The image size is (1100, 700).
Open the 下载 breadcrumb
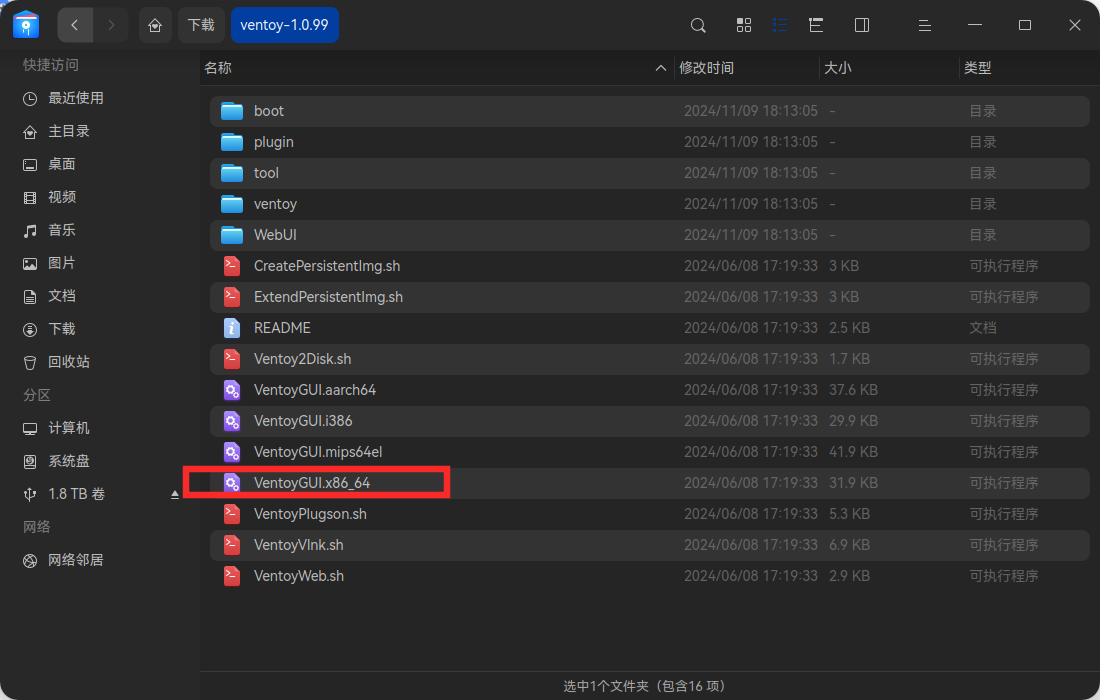[x=201, y=25]
